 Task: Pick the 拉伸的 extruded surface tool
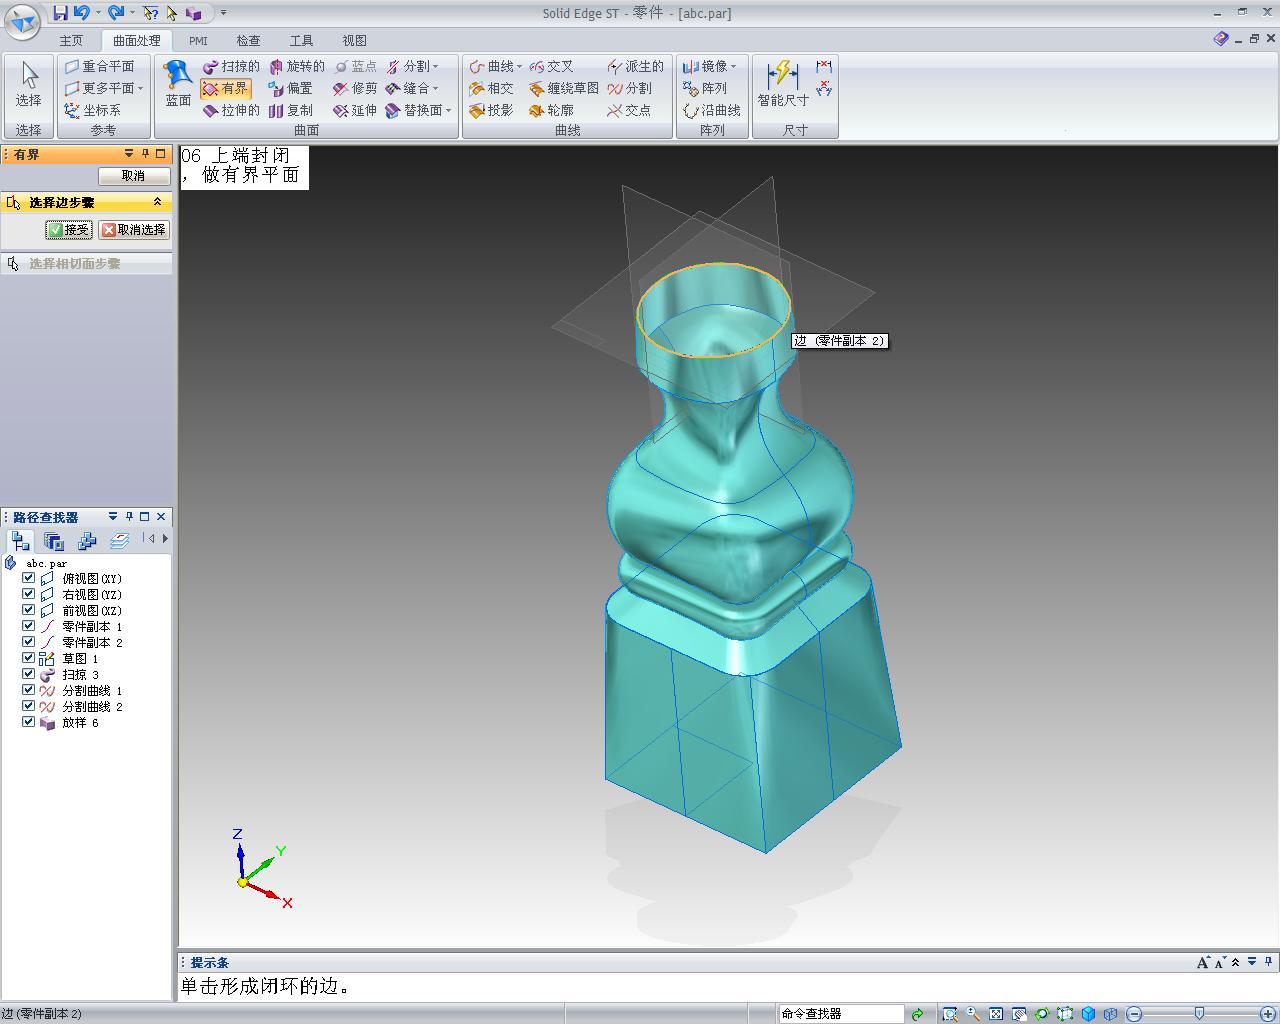coord(231,110)
